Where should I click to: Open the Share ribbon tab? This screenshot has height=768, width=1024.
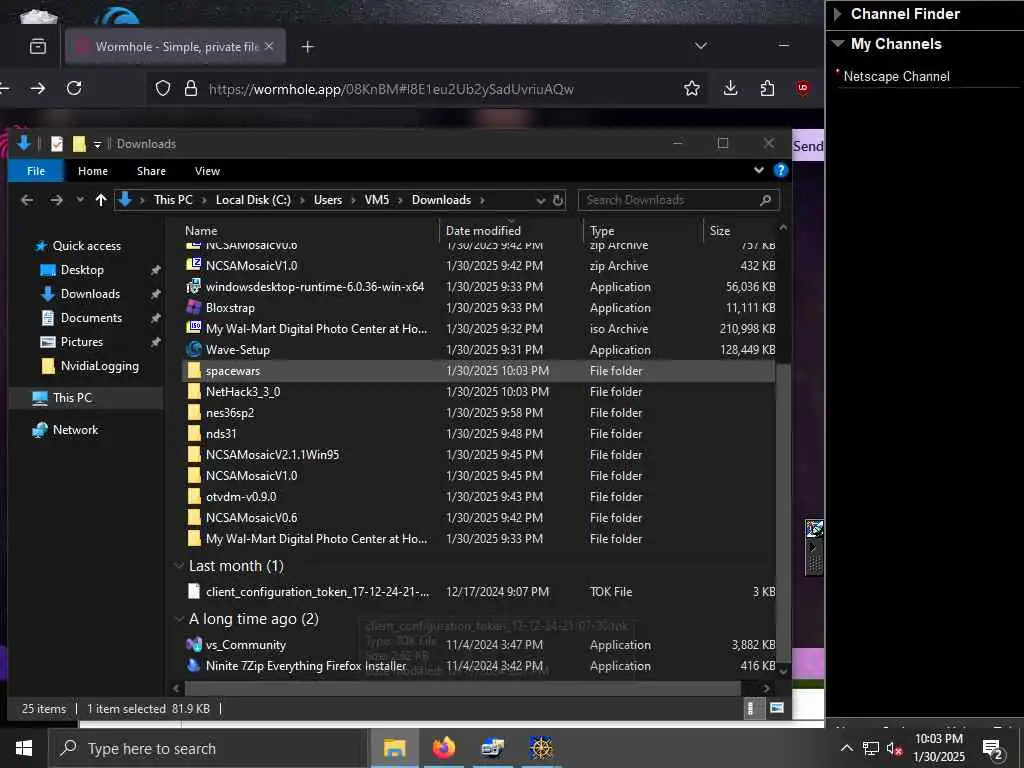151,171
